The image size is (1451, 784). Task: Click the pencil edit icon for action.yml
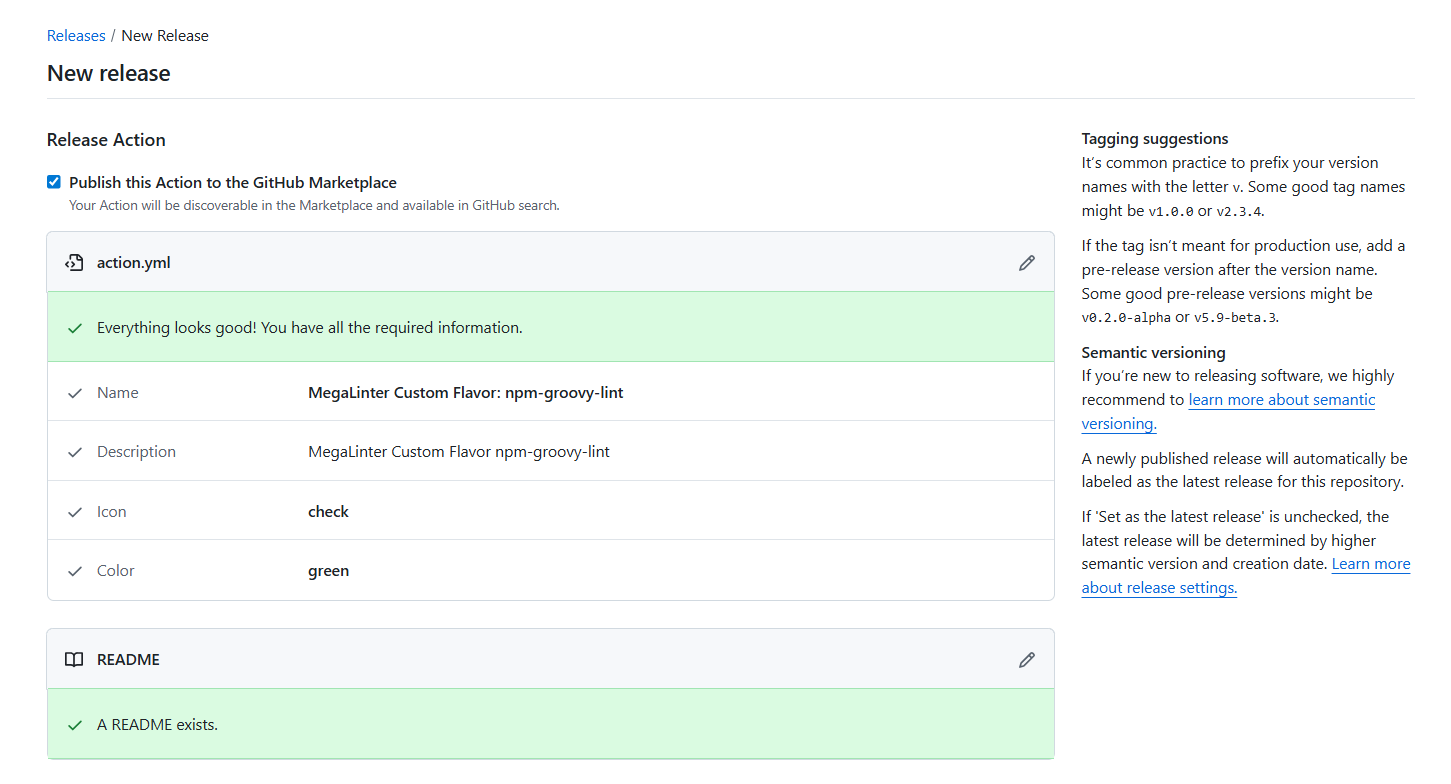pyautogui.click(x=1026, y=263)
